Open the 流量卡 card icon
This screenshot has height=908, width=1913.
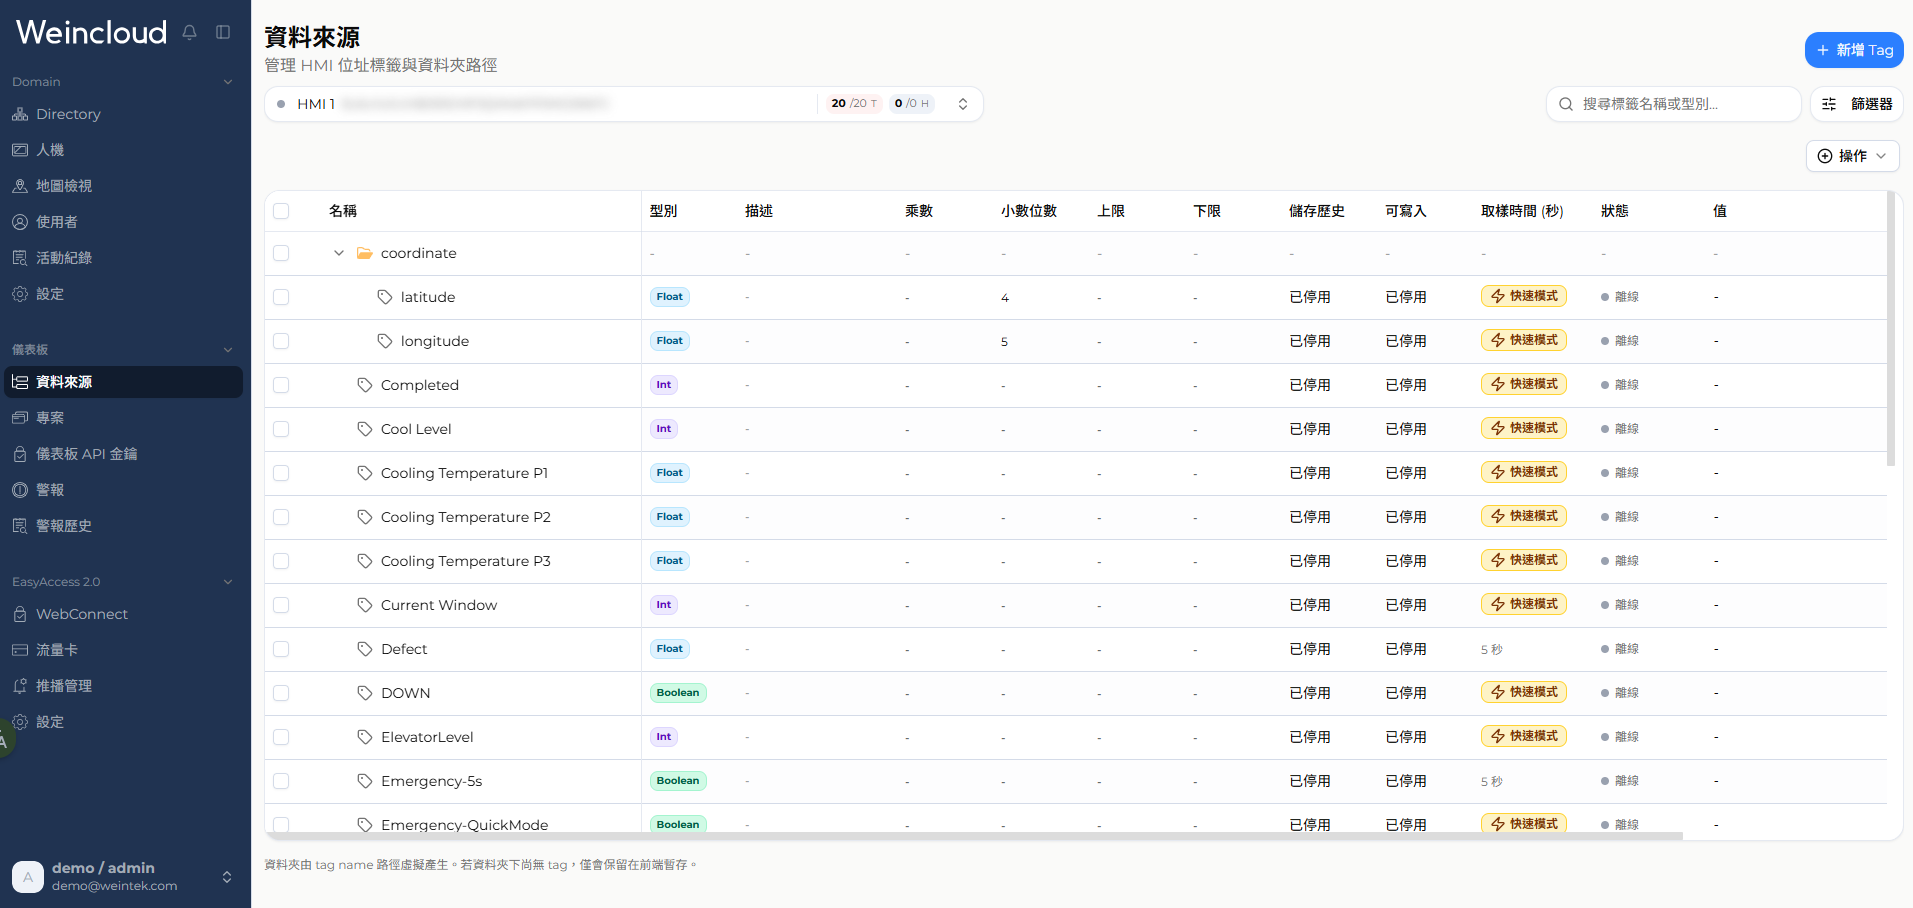click(20, 650)
